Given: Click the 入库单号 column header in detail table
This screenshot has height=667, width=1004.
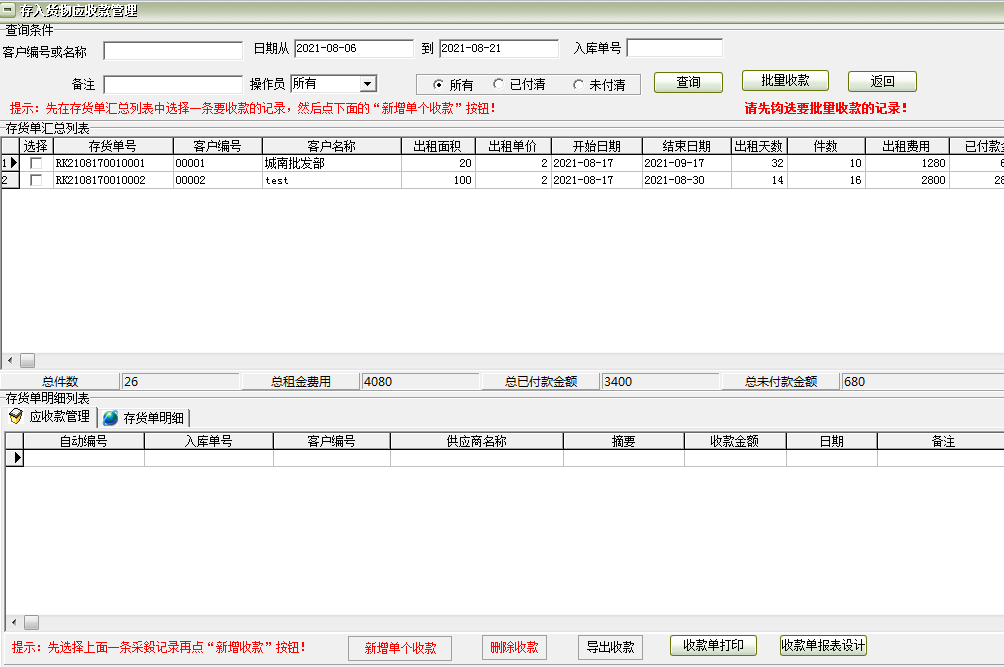Looking at the screenshot, I should 209,441.
